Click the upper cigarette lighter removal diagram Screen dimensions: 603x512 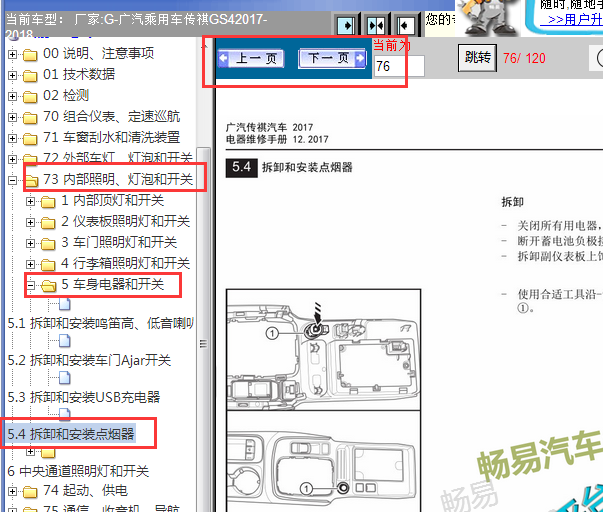pos(323,350)
